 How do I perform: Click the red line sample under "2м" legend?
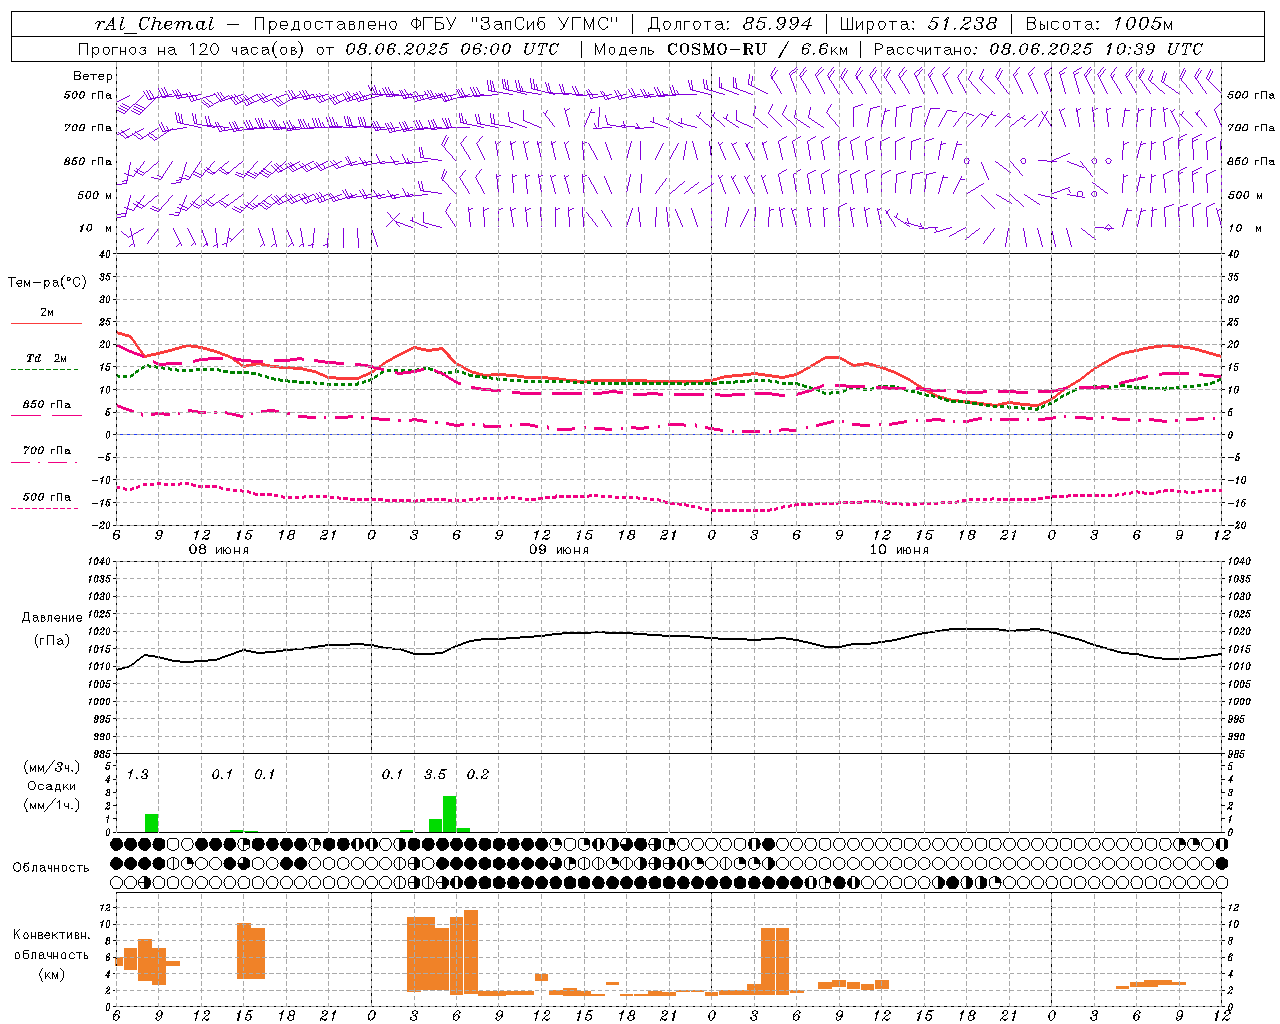(46, 324)
